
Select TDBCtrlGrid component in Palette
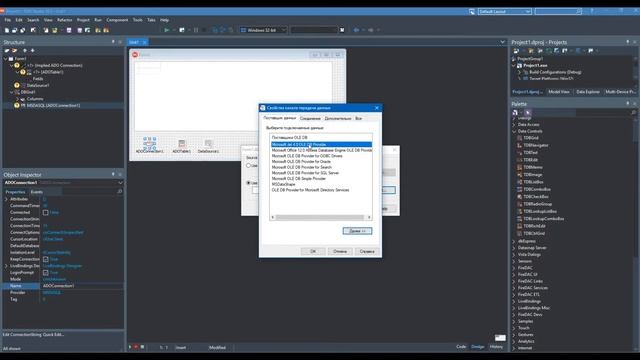point(534,233)
